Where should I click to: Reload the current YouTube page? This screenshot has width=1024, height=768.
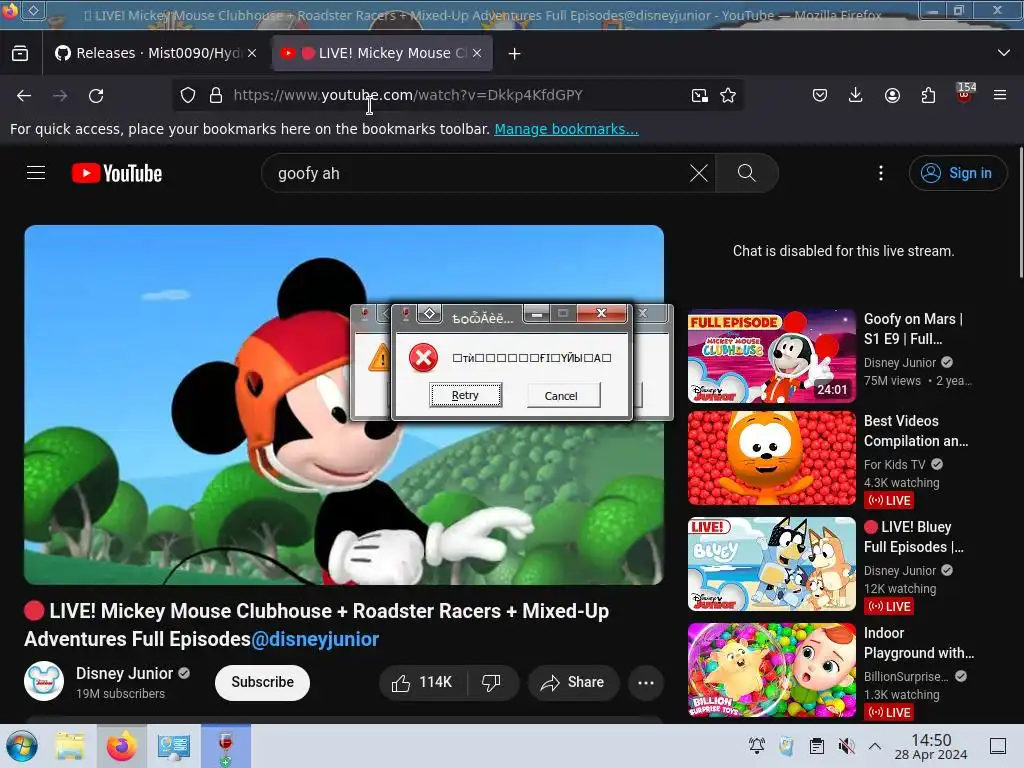click(96, 95)
